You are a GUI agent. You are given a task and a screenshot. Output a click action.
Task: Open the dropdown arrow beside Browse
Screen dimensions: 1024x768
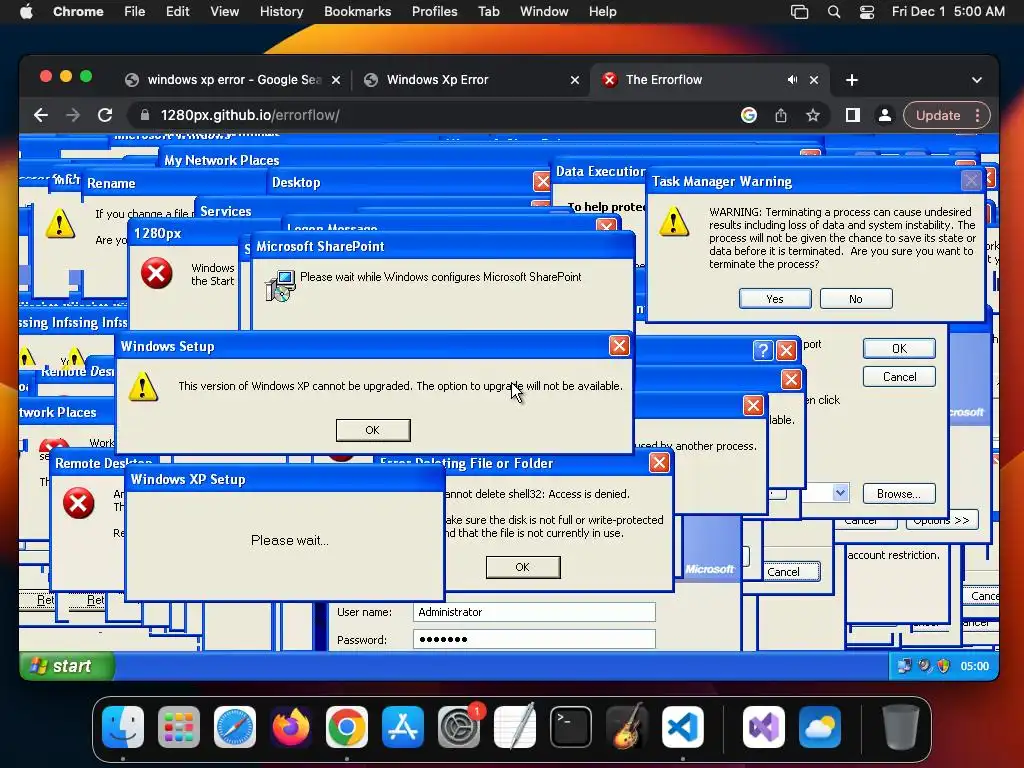click(840, 492)
